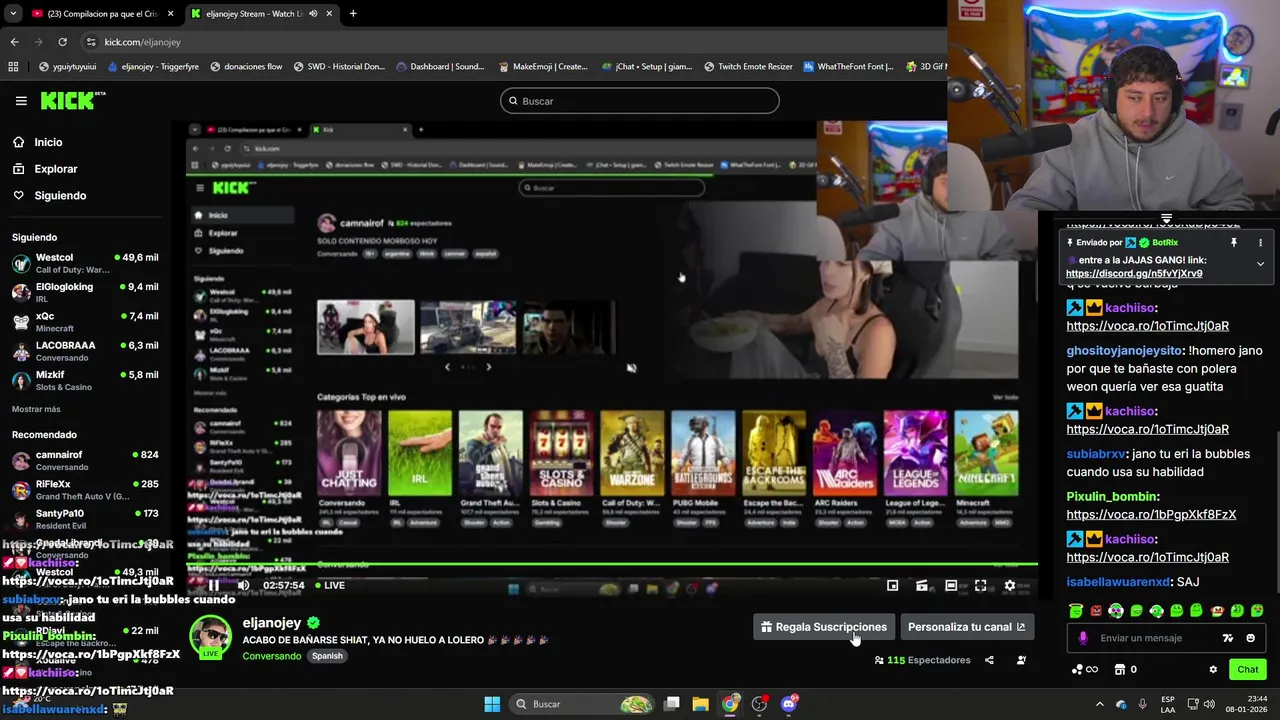Open chat settings gear
This screenshot has height=720, width=1280.
(x=1213, y=669)
